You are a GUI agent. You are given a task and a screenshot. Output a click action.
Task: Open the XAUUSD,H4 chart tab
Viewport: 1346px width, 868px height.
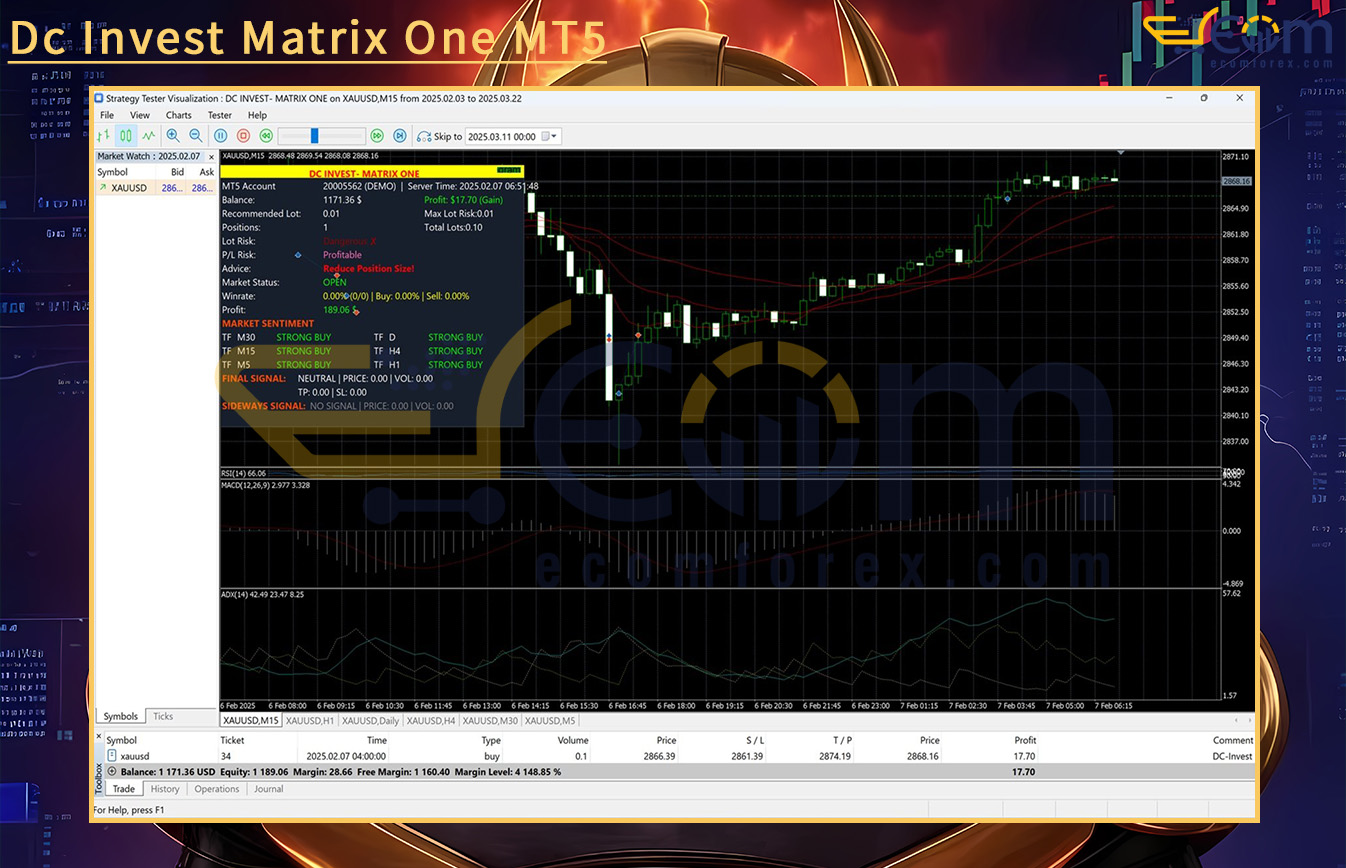point(431,720)
